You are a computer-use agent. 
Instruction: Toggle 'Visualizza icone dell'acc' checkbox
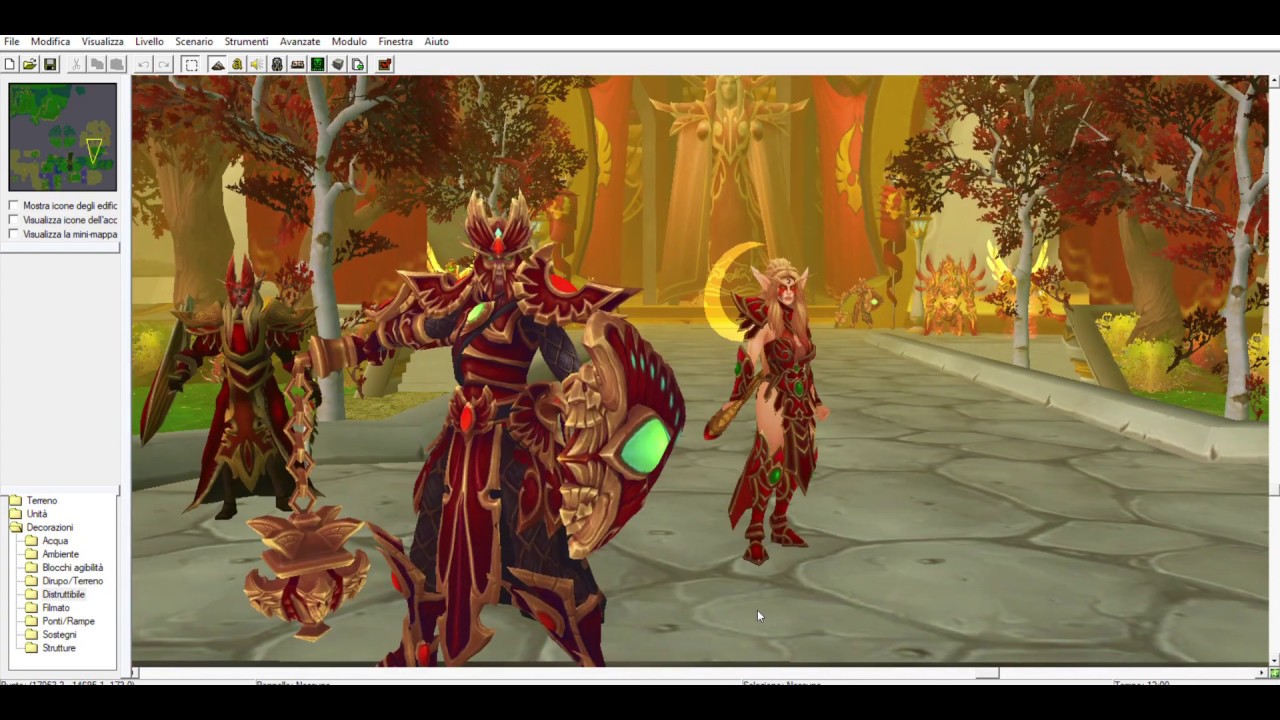pos(13,220)
